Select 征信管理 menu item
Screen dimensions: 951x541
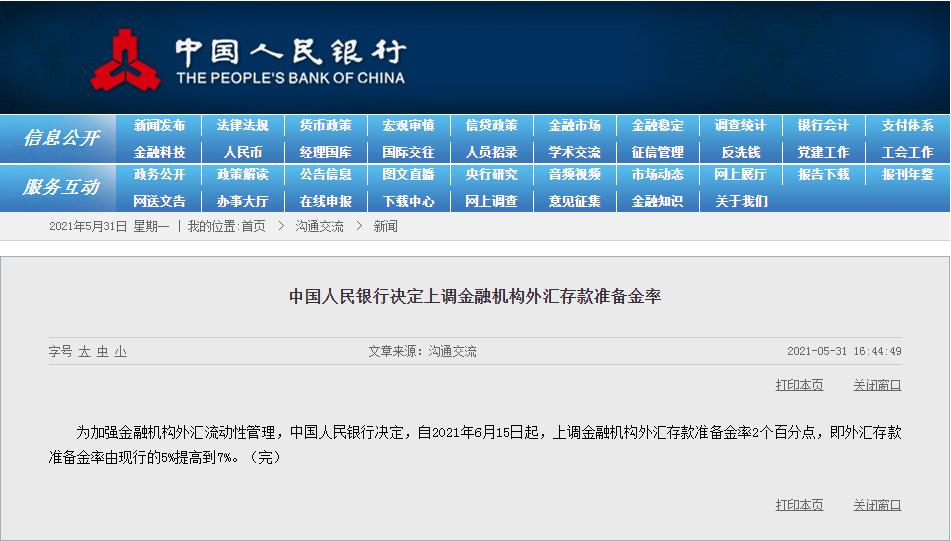click(658, 152)
